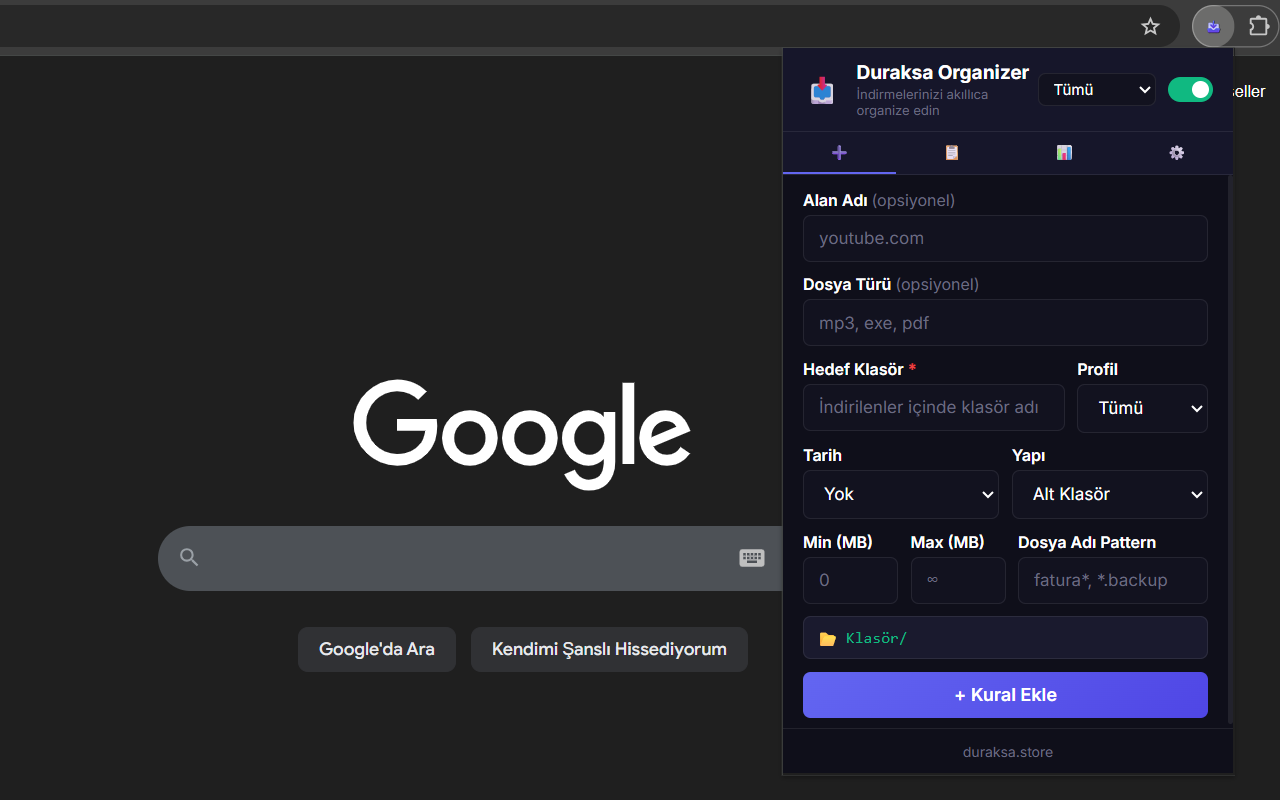
Task: Click the Alan Adı input field
Action: pyautogui.click(x=1005, y=238)
